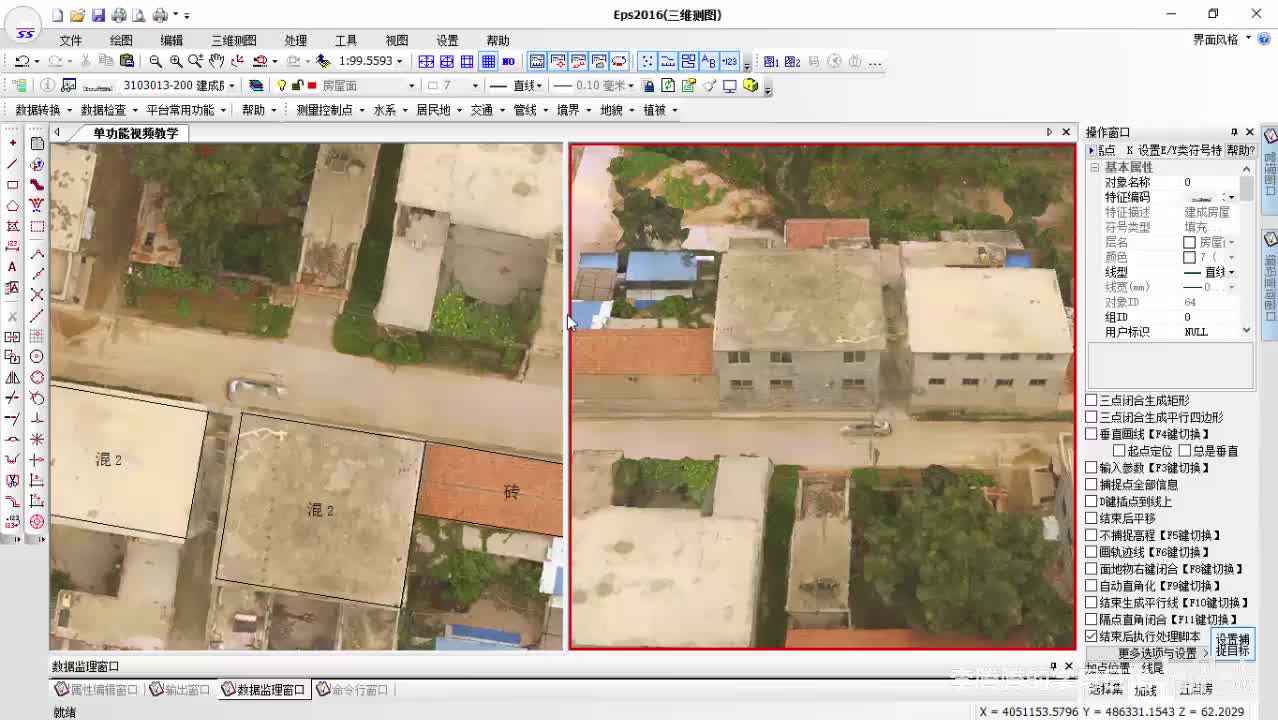Click the 设置捕捉目标 button

click(x=1233, y=644)
